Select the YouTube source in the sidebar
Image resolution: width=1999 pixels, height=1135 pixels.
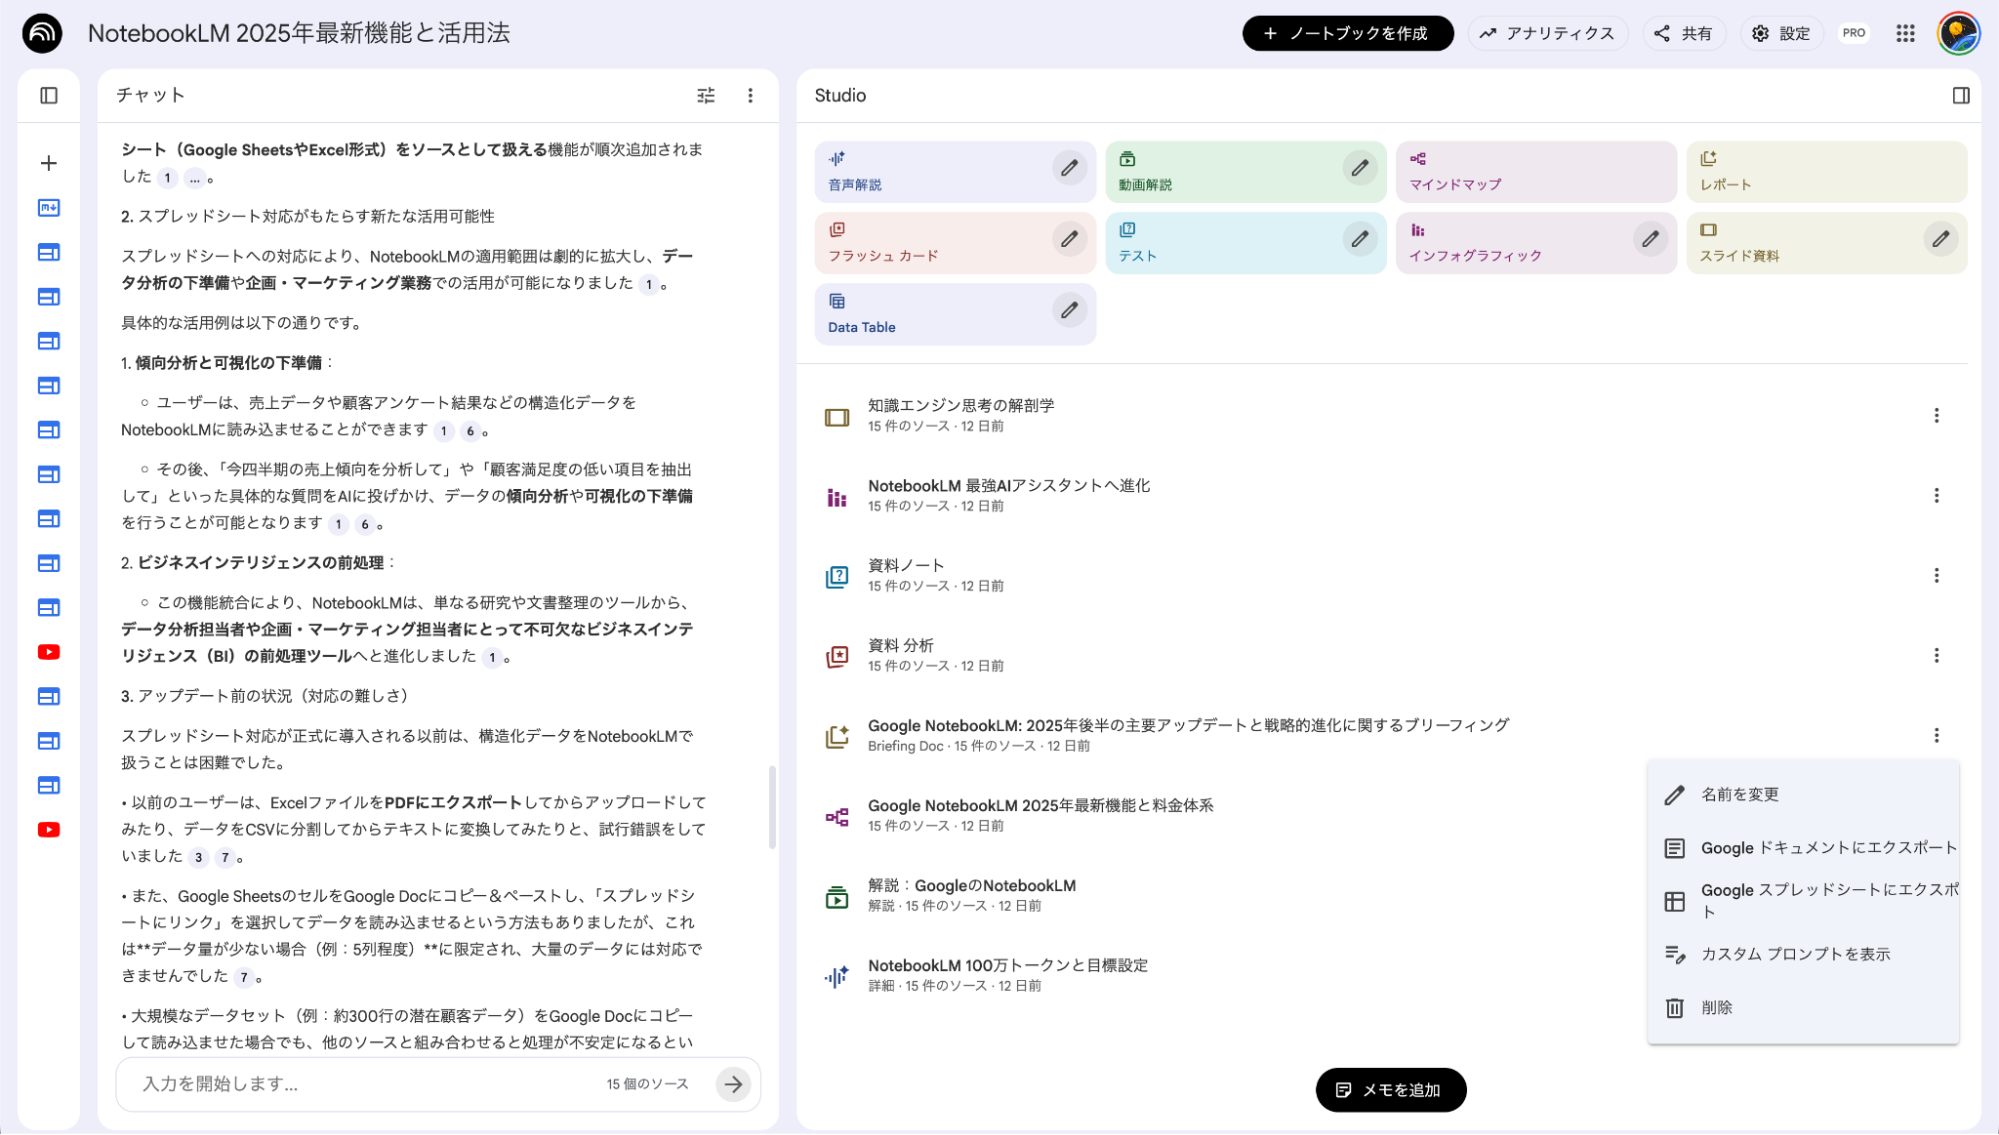(x=47, y=652)
